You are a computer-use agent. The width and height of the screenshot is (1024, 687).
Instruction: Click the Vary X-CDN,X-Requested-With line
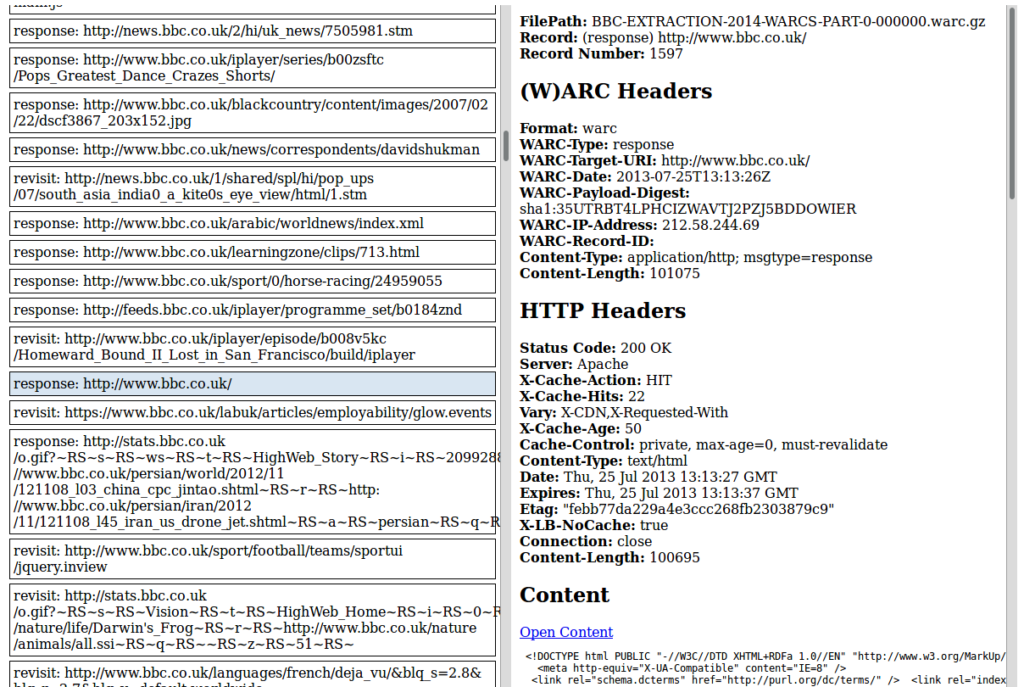(624, 413)
